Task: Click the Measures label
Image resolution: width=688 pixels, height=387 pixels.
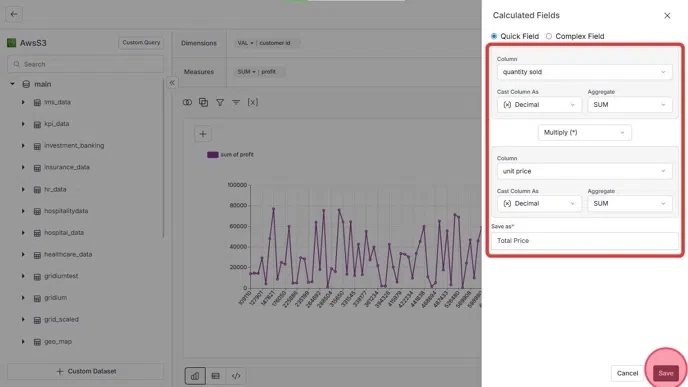Action: pos(199,72)
